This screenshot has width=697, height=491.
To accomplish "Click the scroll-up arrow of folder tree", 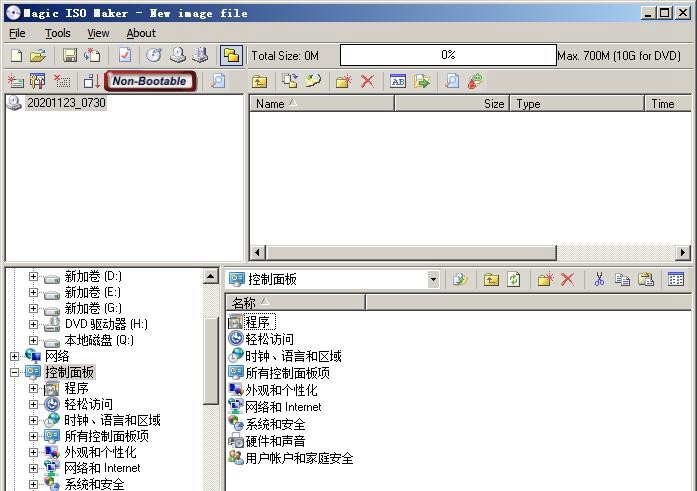I will coord(211,276).
